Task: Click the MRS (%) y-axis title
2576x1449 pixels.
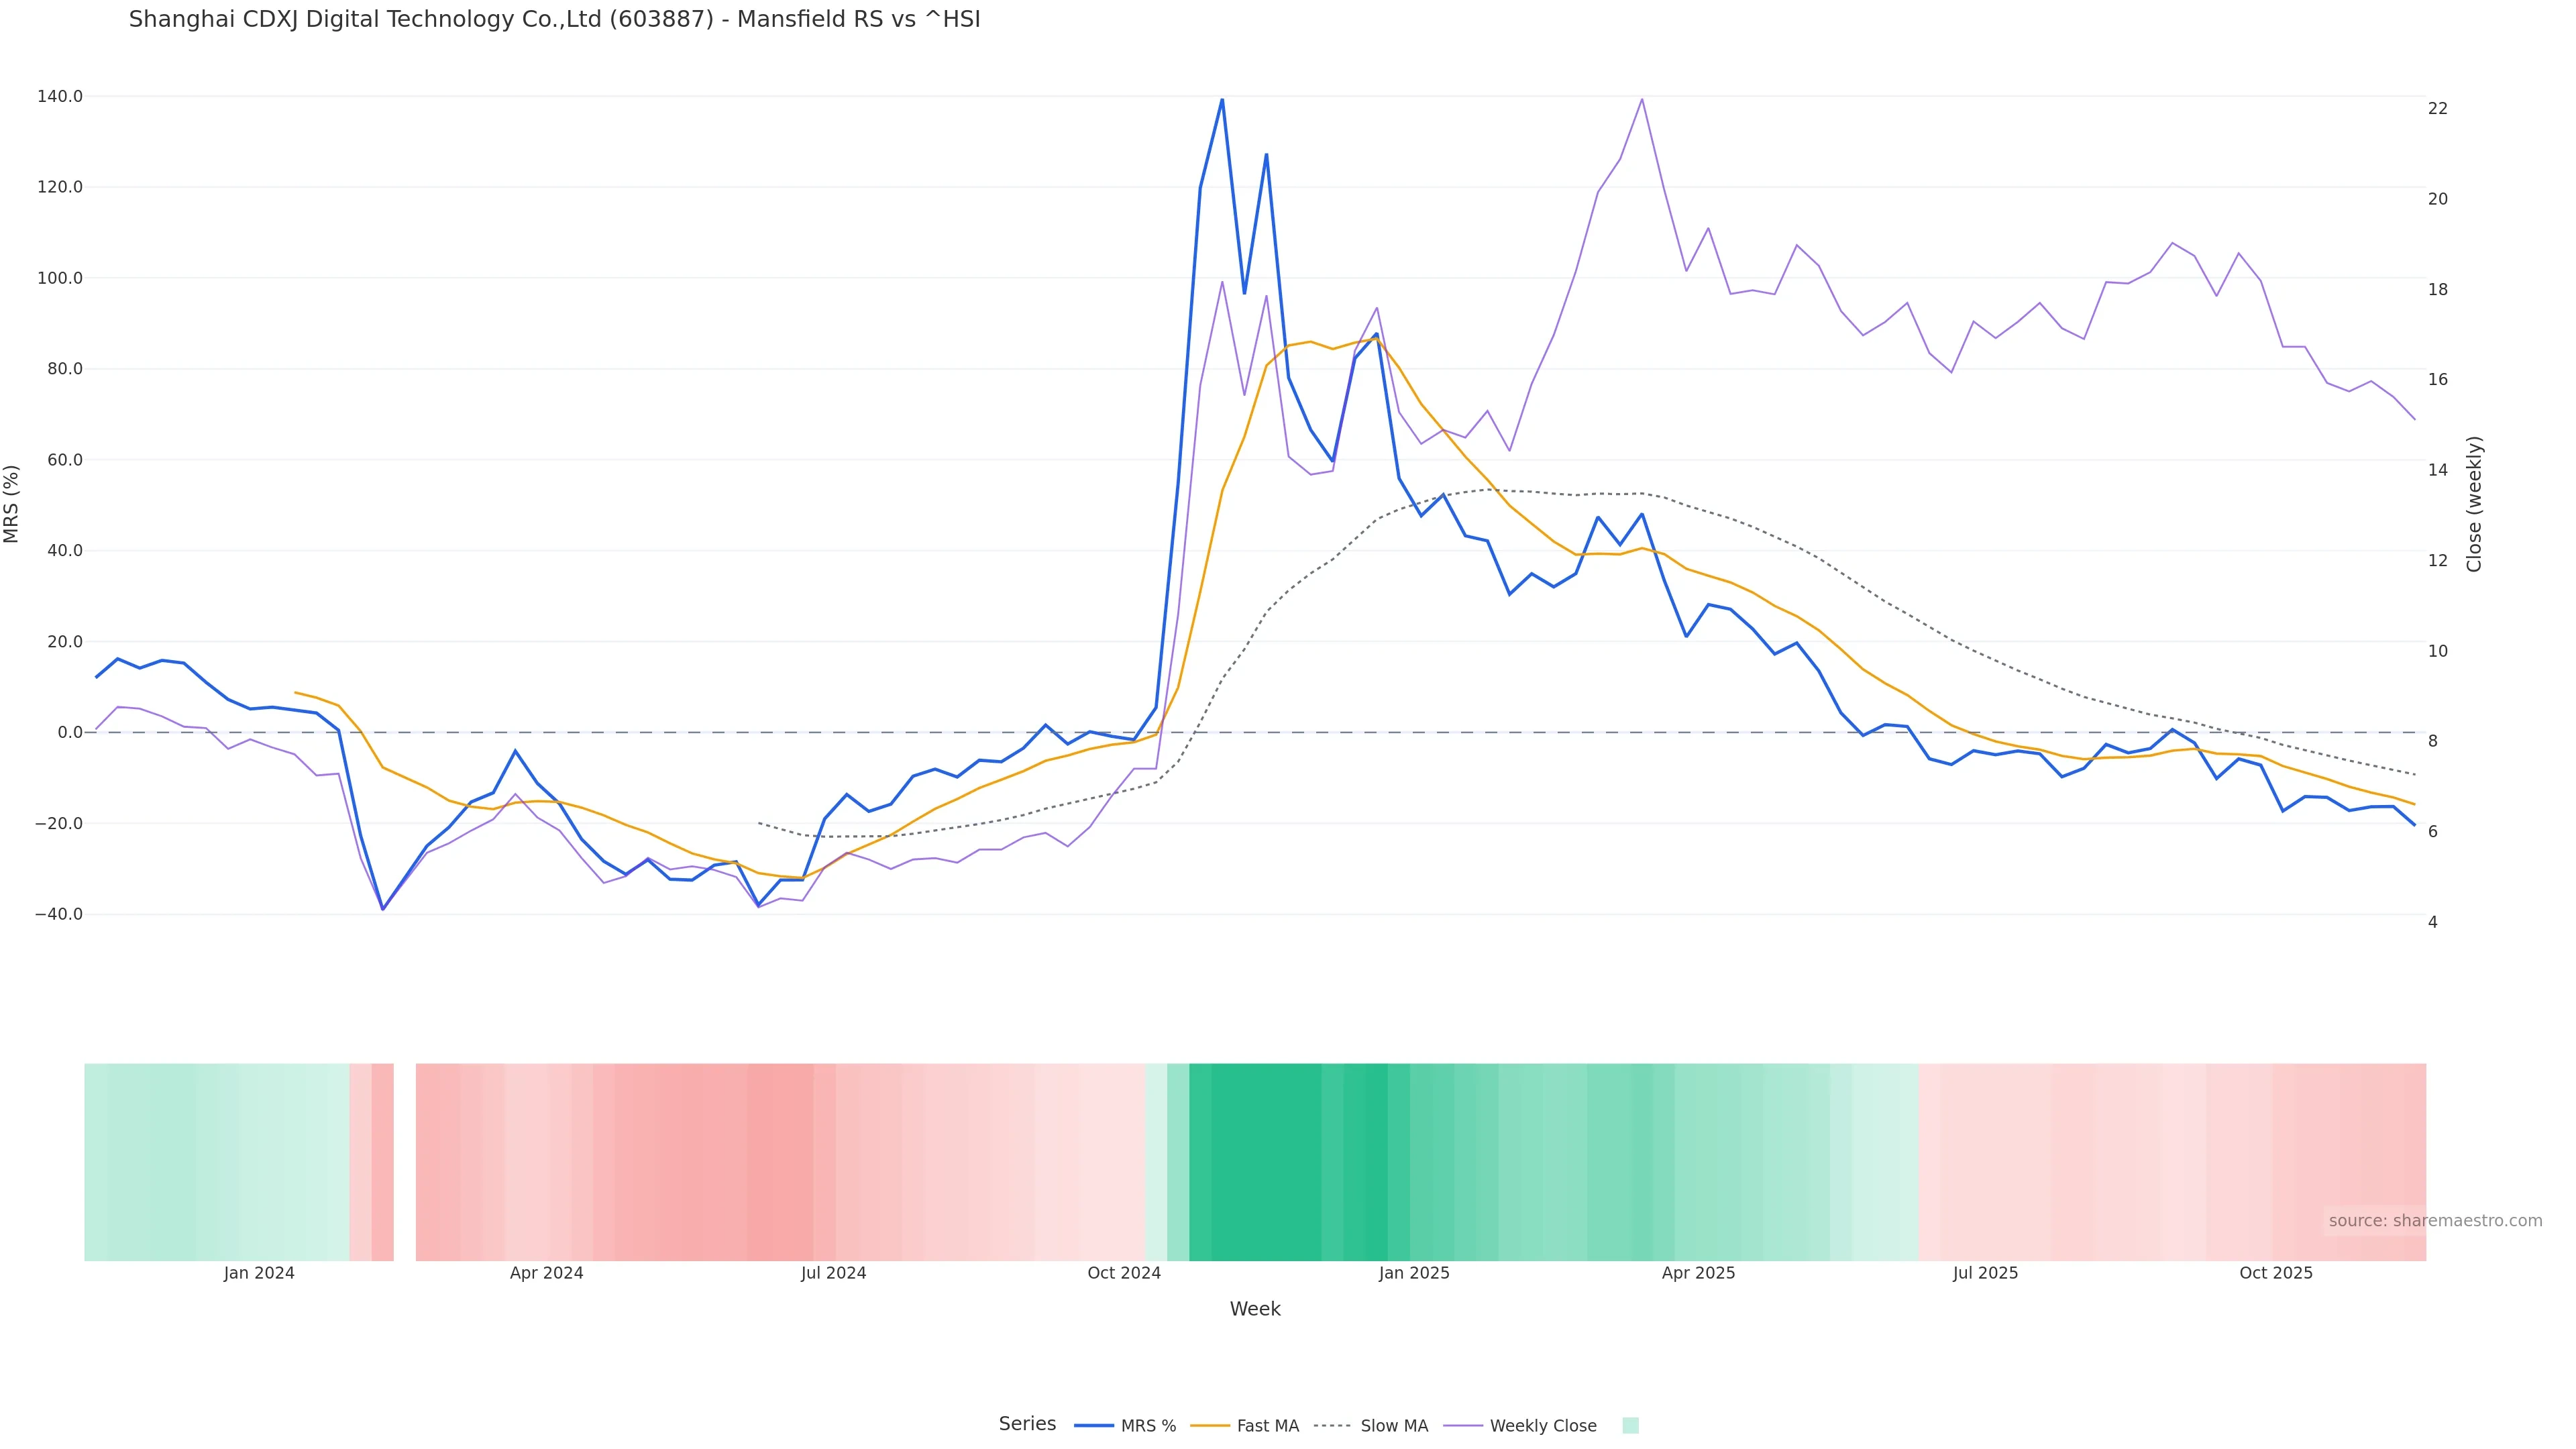Action: pos(12,504)
